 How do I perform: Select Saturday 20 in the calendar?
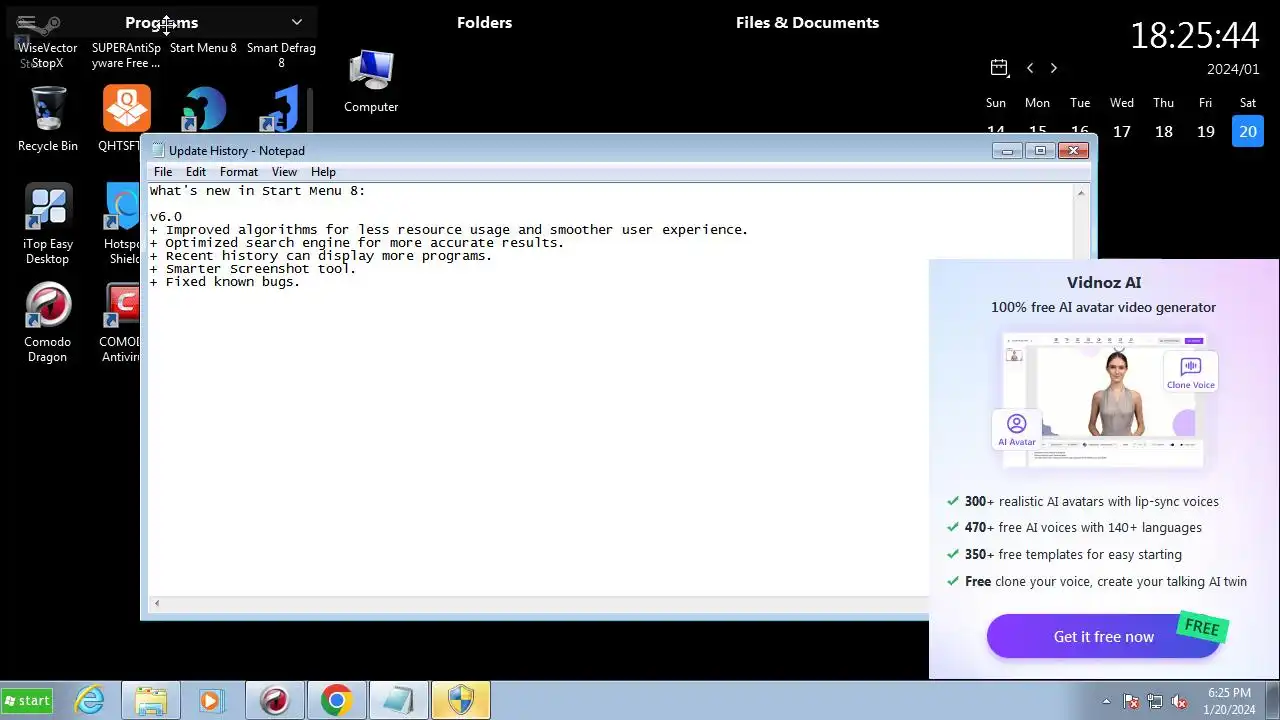pos(1248,131)
